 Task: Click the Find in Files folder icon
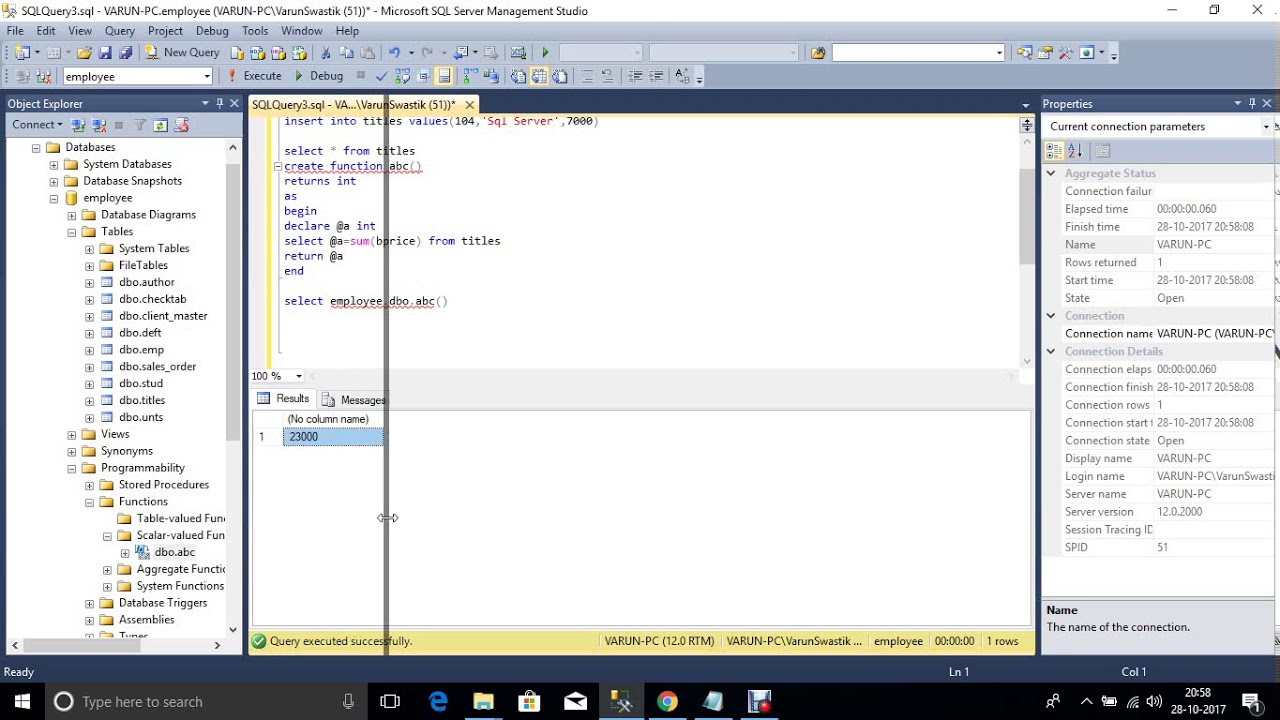tap(818, 52)
